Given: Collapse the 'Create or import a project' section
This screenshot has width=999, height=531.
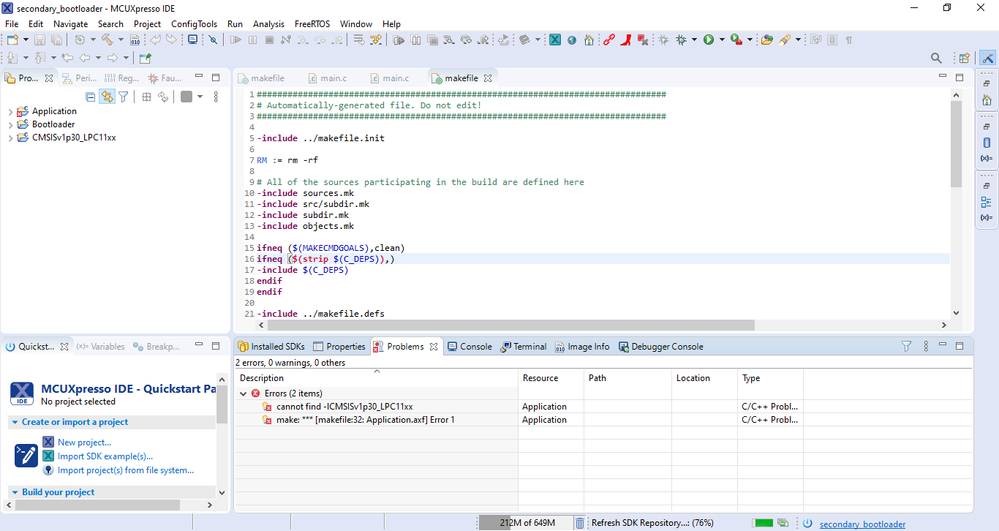Looking at the screenshot, I should 15,422.
